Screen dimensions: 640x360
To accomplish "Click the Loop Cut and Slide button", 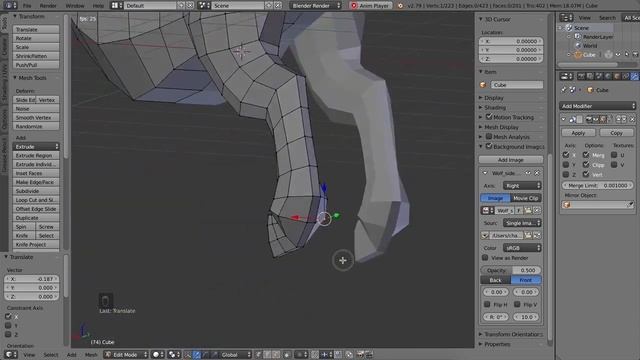I will [36, 200].
